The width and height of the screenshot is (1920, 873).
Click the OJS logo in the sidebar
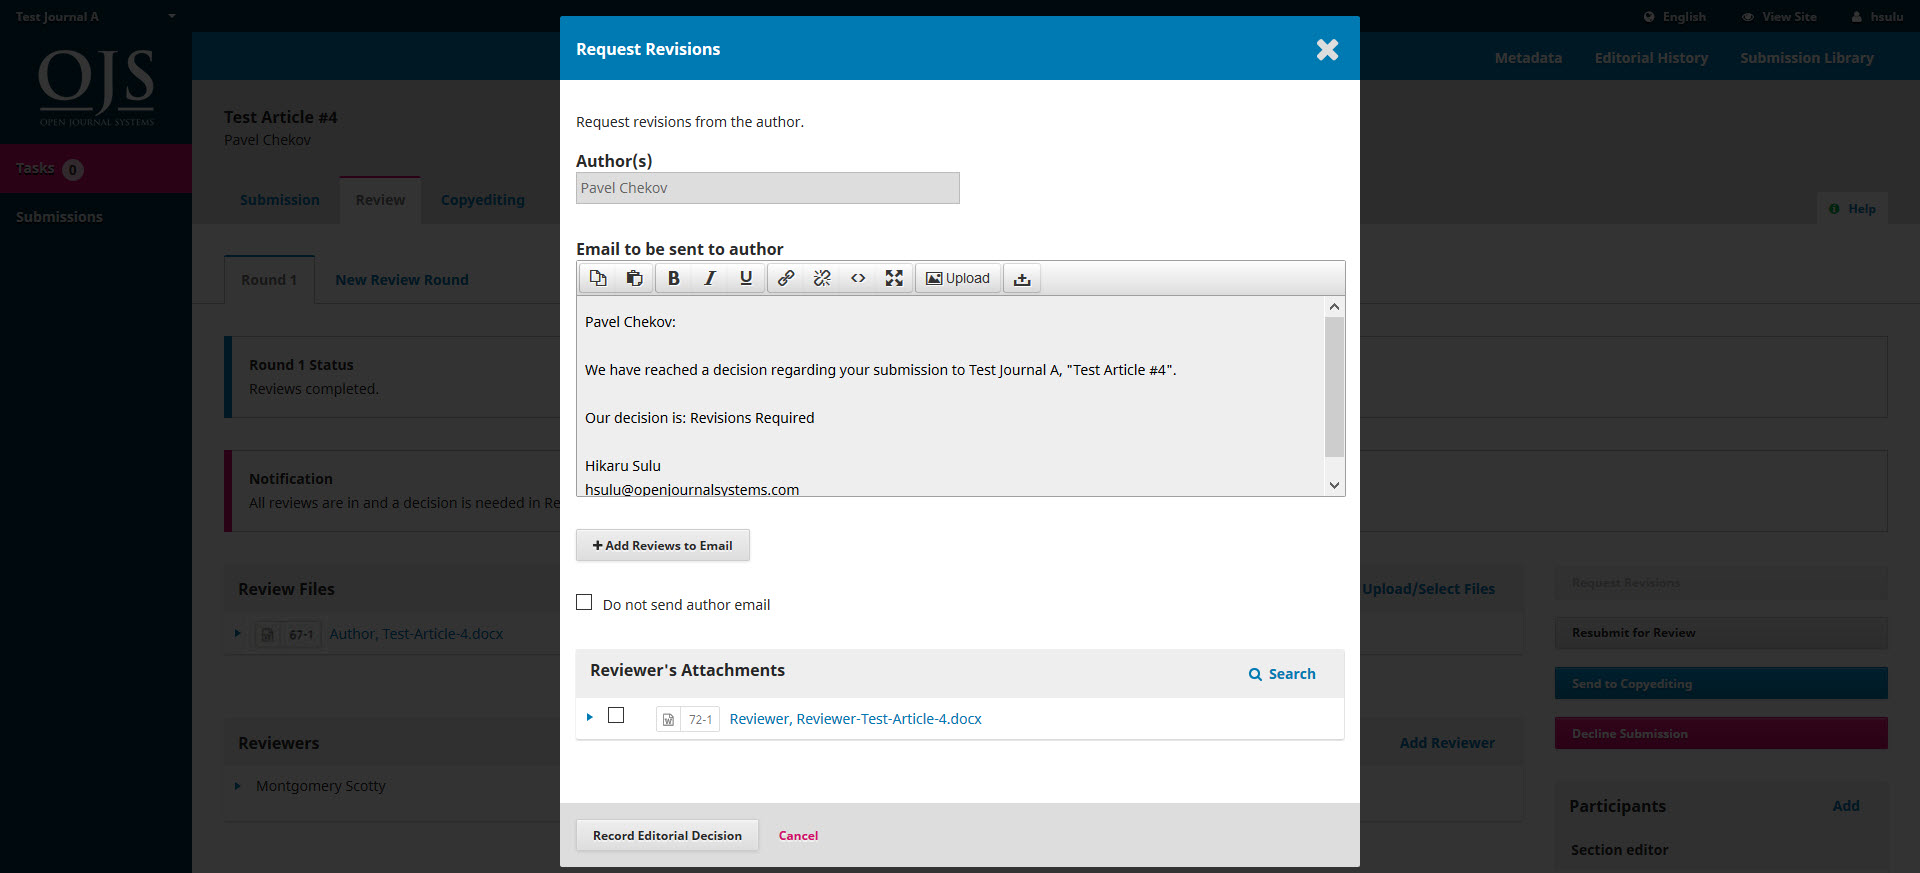point(96,87)
